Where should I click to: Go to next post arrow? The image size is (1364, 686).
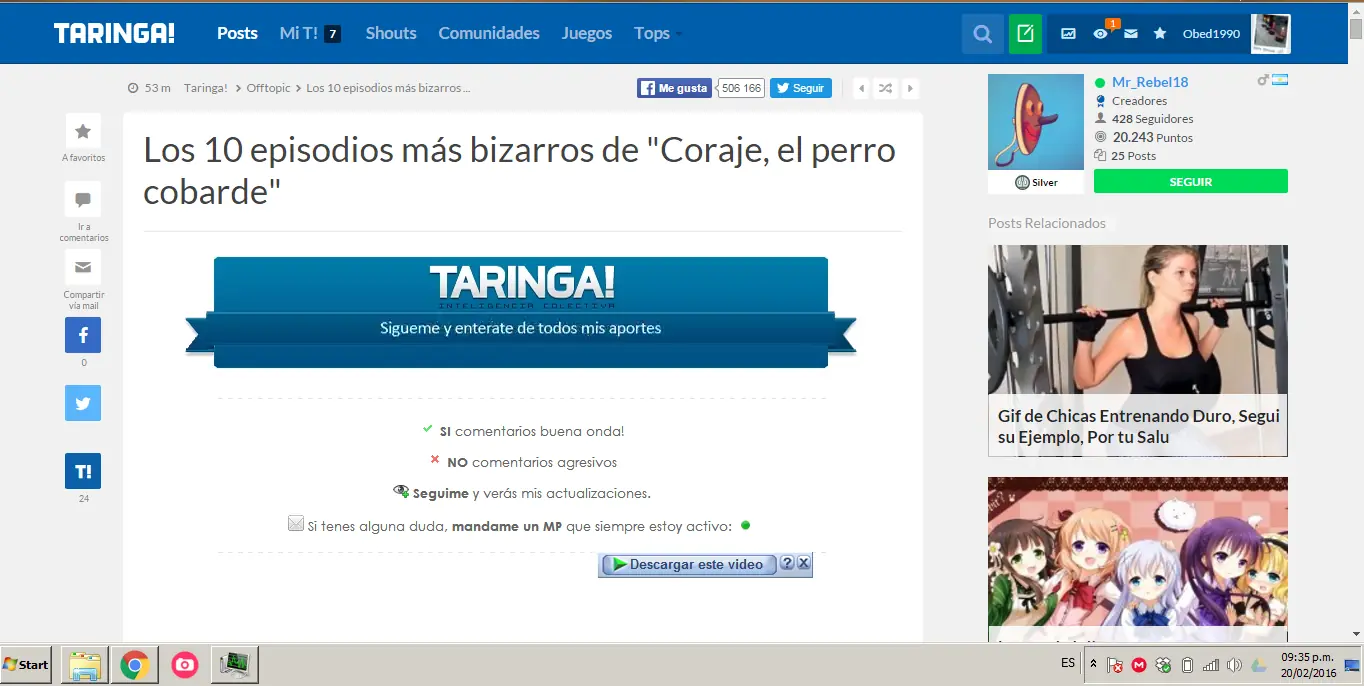click(910, 88)
